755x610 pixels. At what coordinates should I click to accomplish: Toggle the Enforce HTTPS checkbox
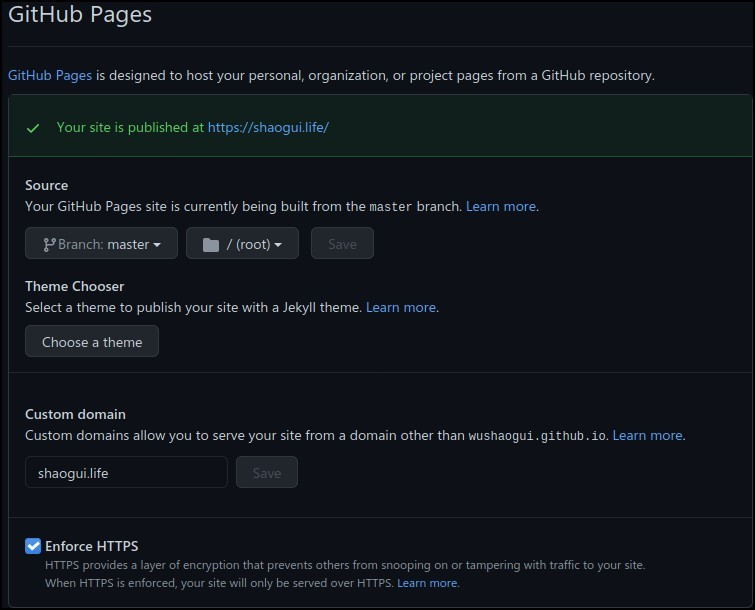[33, 546]
